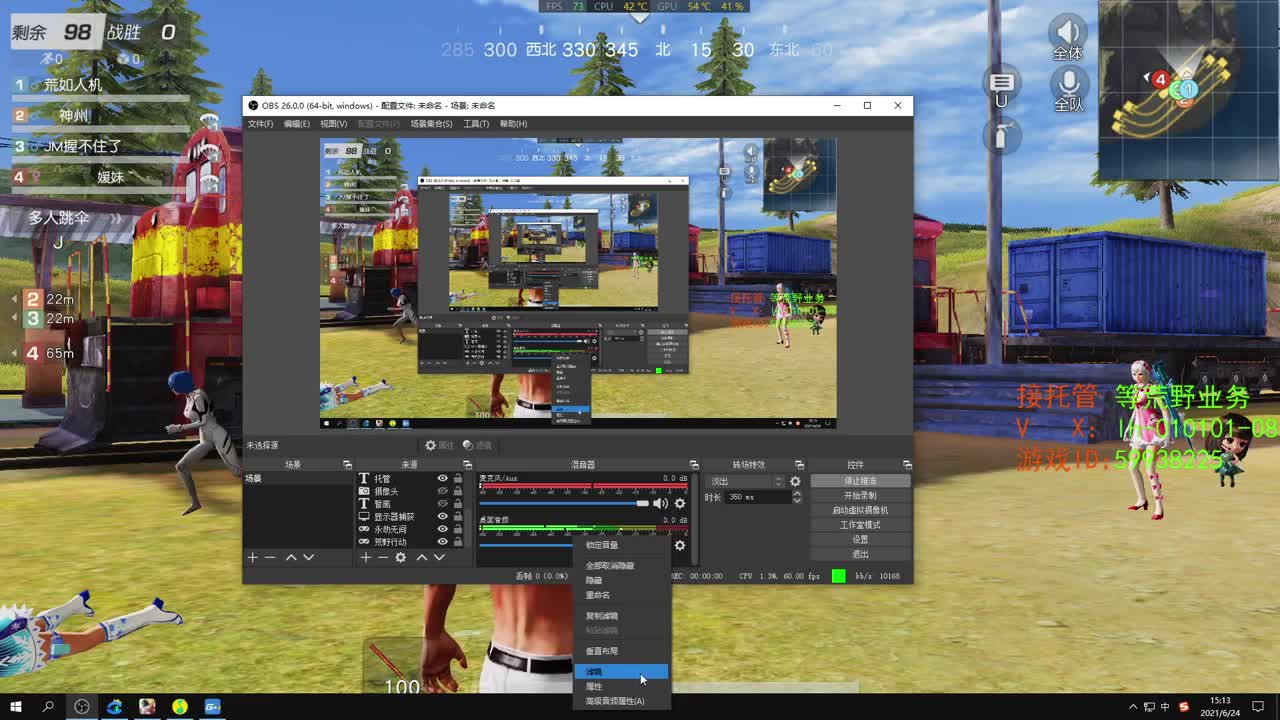Open source properties gear in 来源 toolbar
The image size is (1280, 720).
pos(400,557)
